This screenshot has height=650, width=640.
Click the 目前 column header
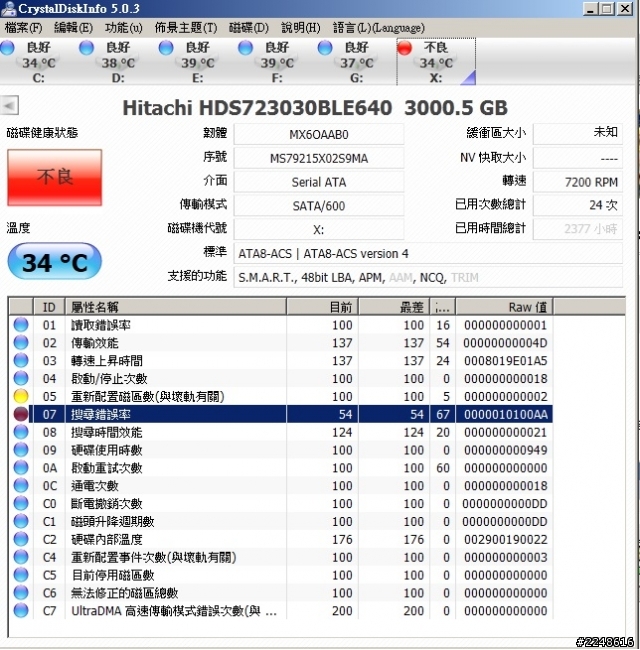tap(322, 307)
